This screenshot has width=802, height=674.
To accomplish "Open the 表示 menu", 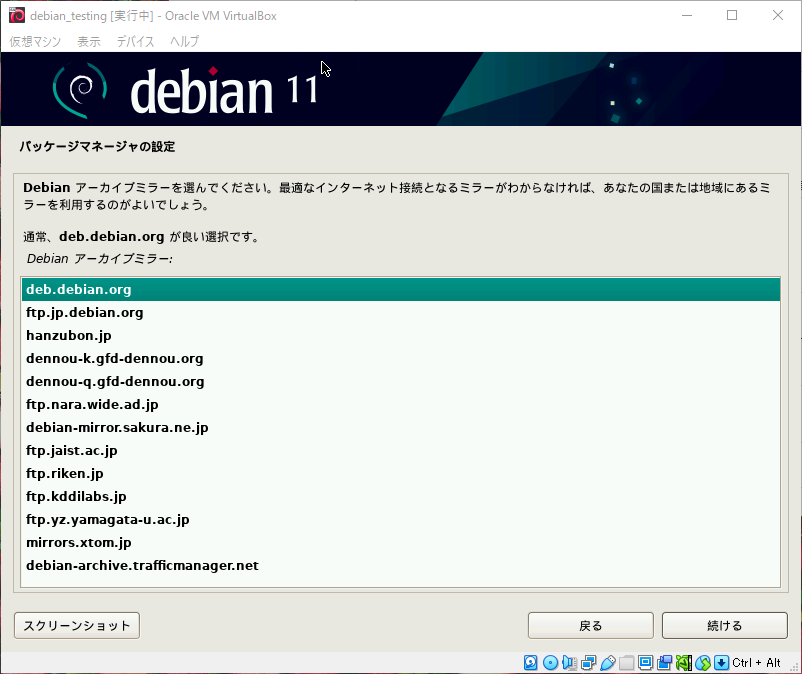I will click(89, 41).
